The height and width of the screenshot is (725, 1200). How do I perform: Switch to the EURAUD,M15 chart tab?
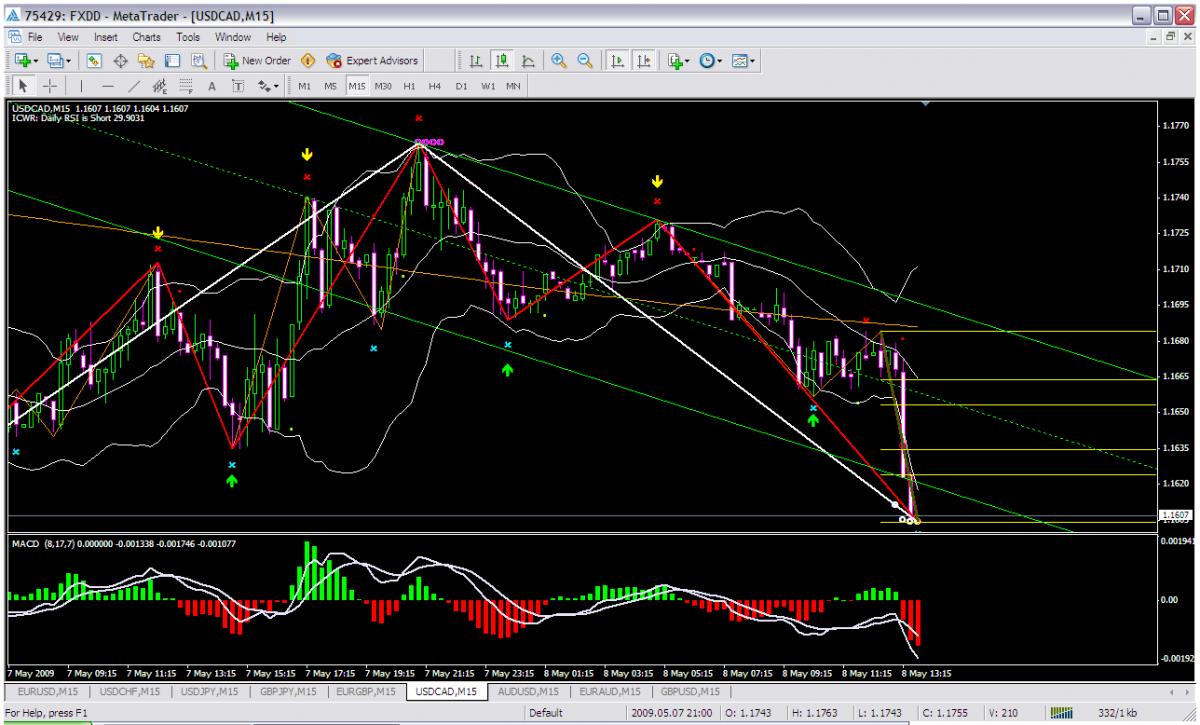tap(610, 691)
